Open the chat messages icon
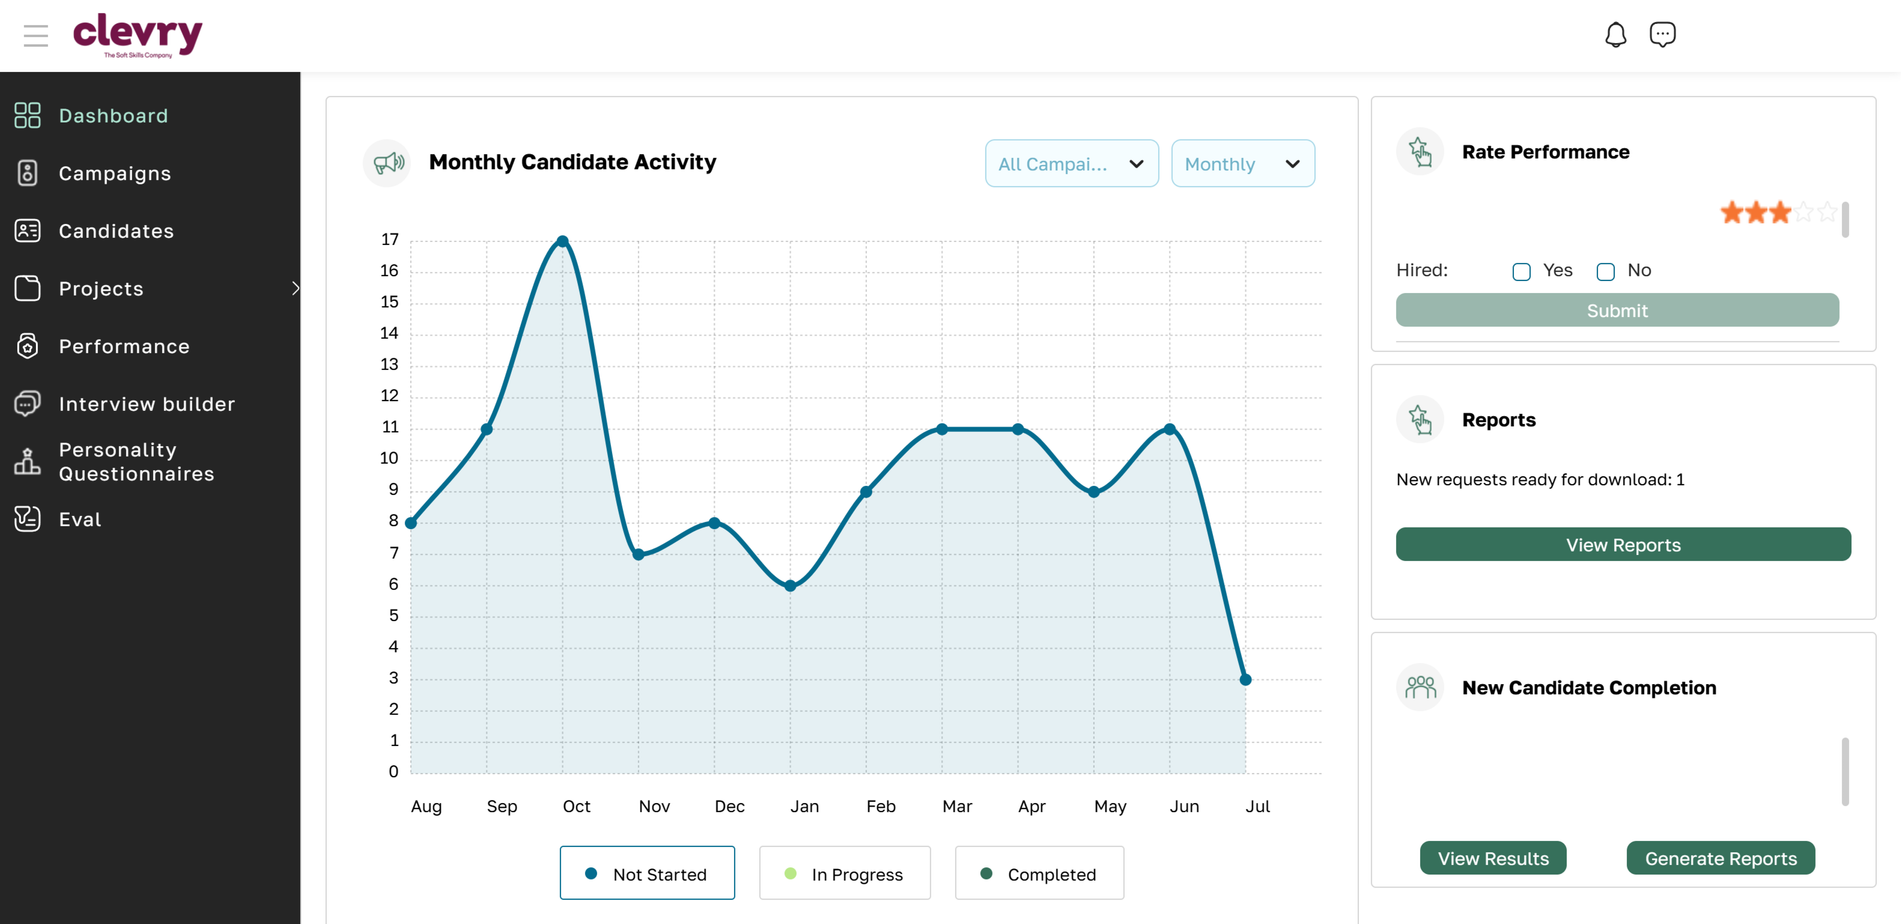The width and height of the screenshot is (1901, 924). 1662,35
